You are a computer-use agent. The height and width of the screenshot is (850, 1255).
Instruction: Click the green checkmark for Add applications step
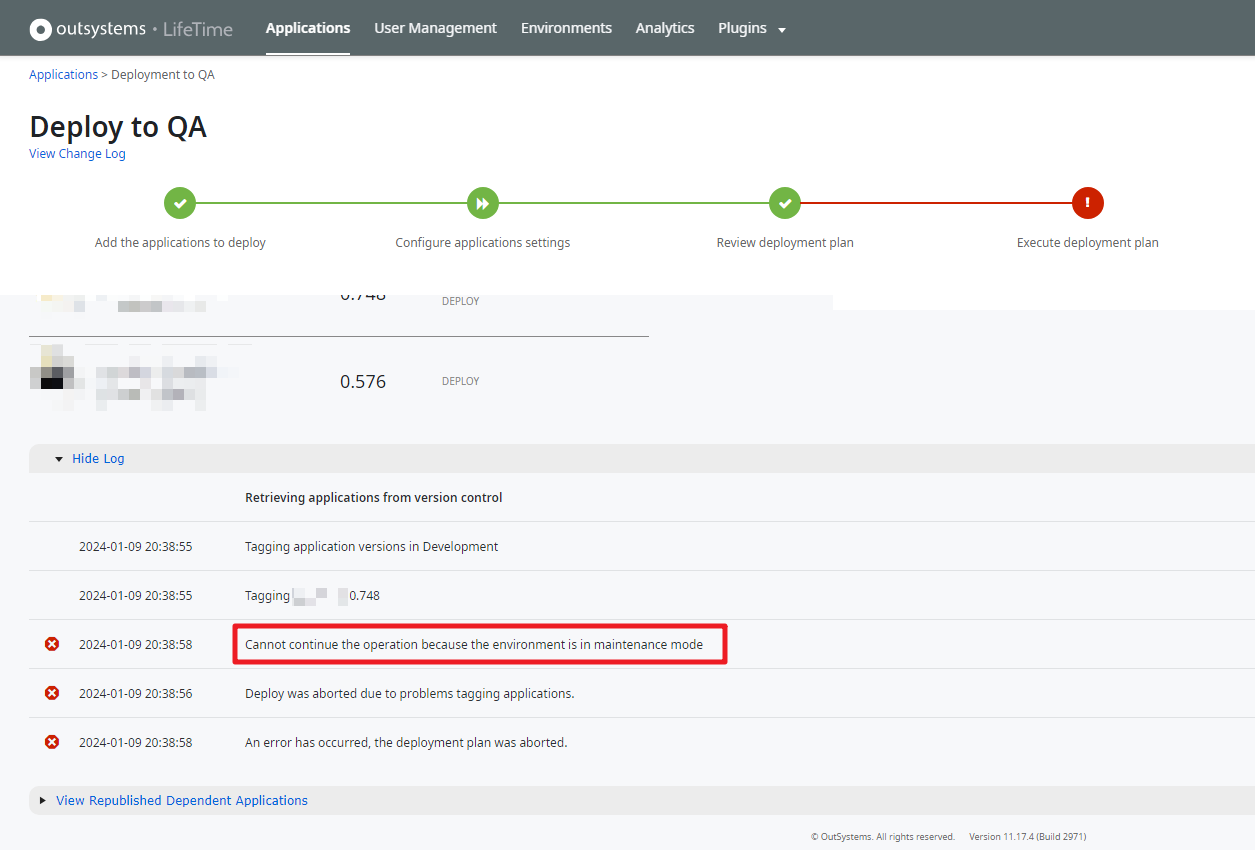[180, 203]
